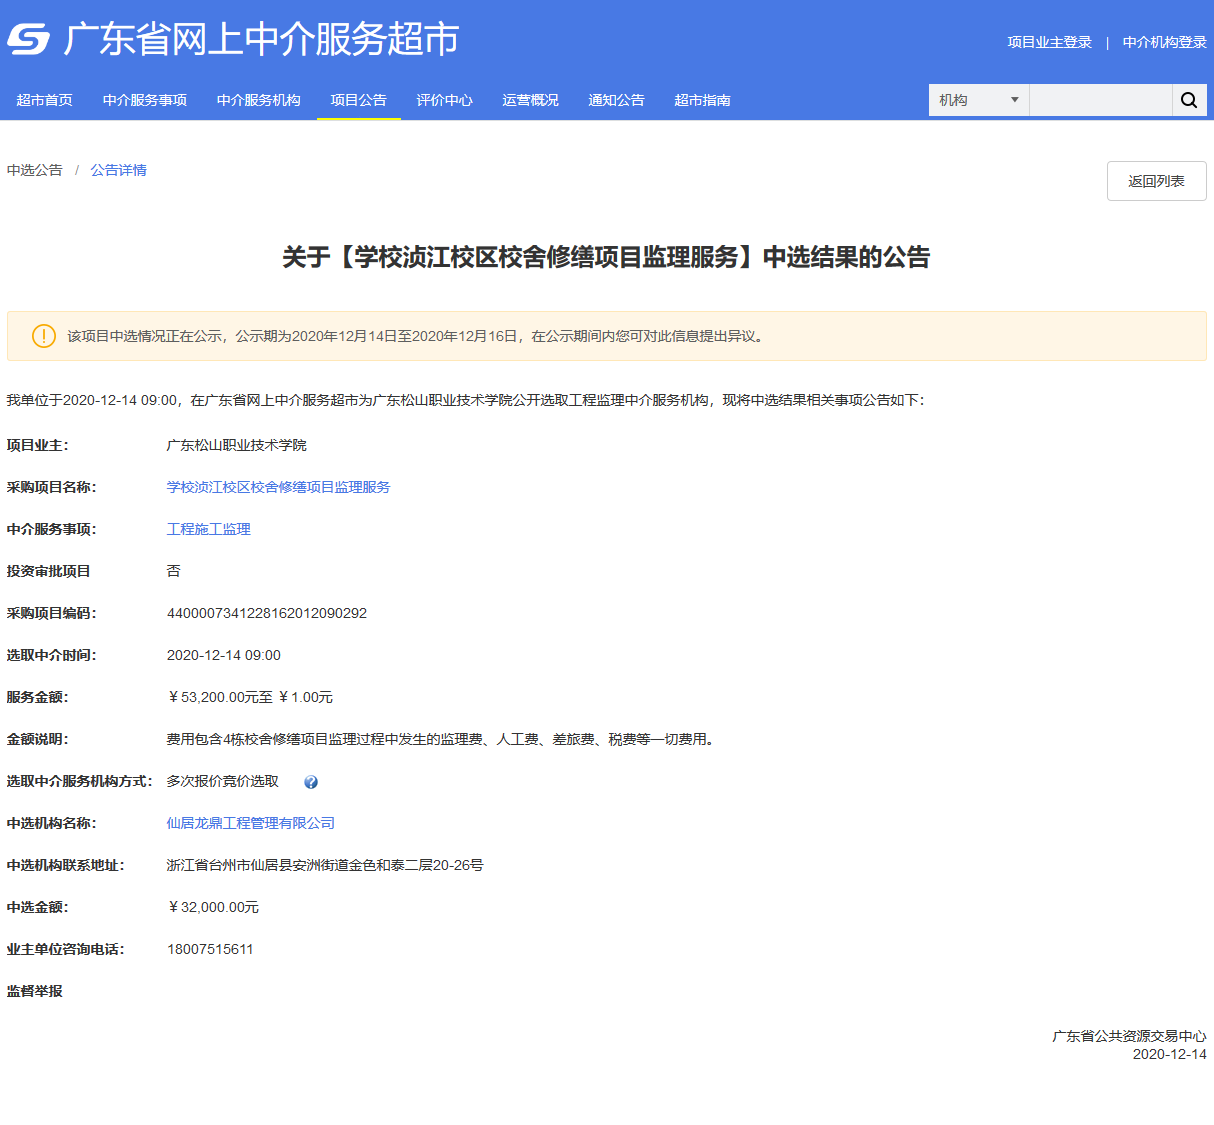Open the 评价中心 navigation item
The height and width of the screenshot is (1125, 1214).
pos(445,100)
